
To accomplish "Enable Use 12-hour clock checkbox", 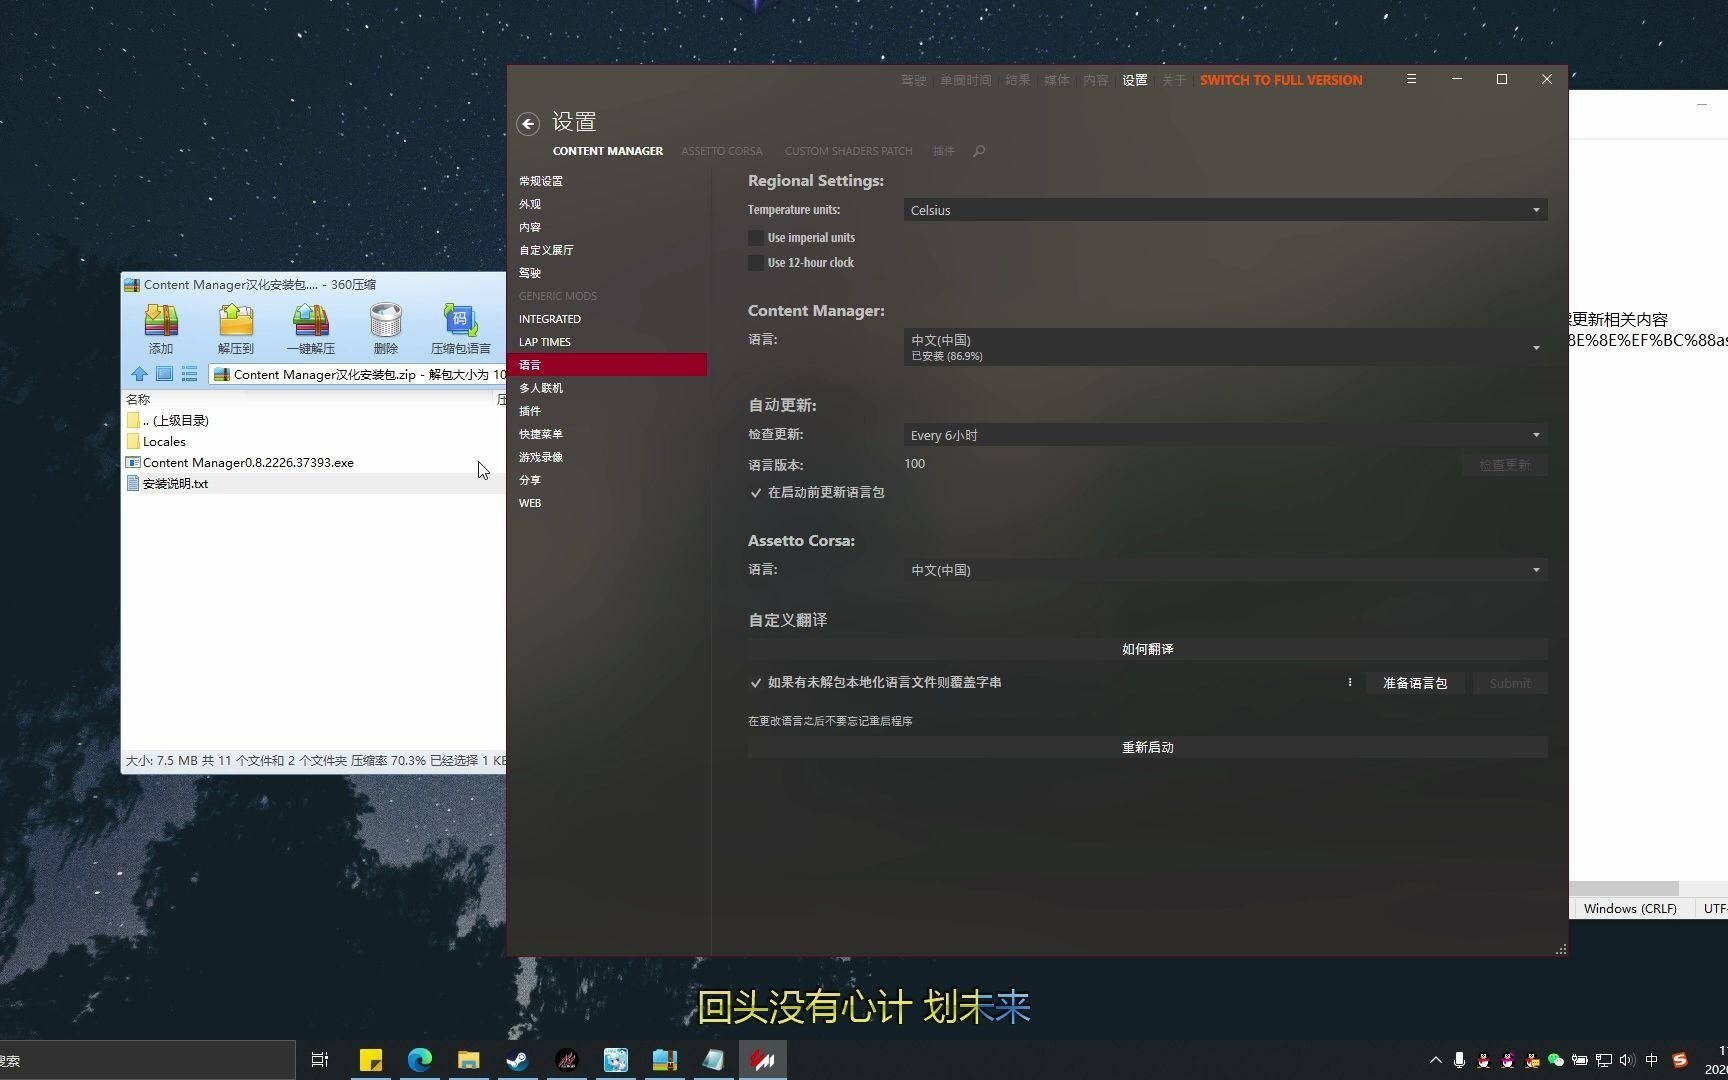I will (756, 263).
